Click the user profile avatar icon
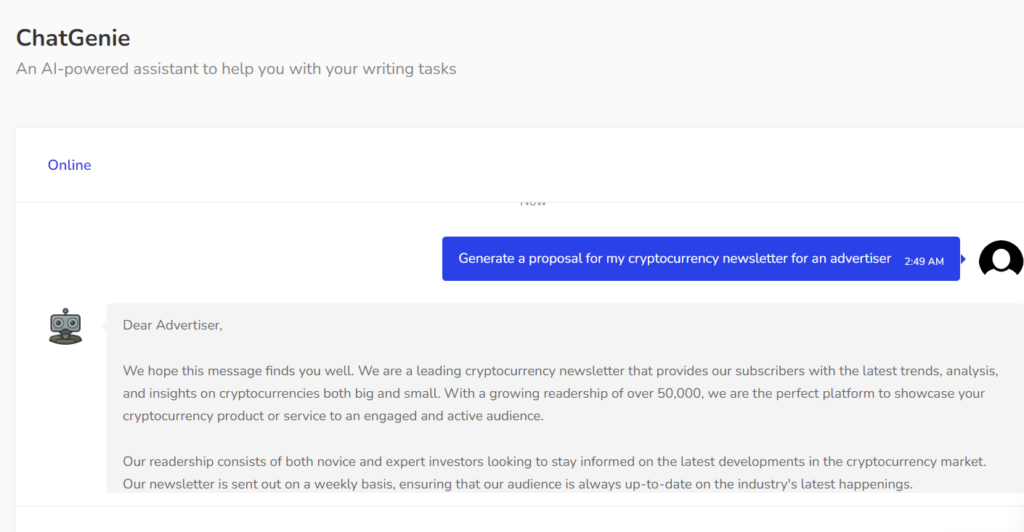 (x=1000, y=259)
